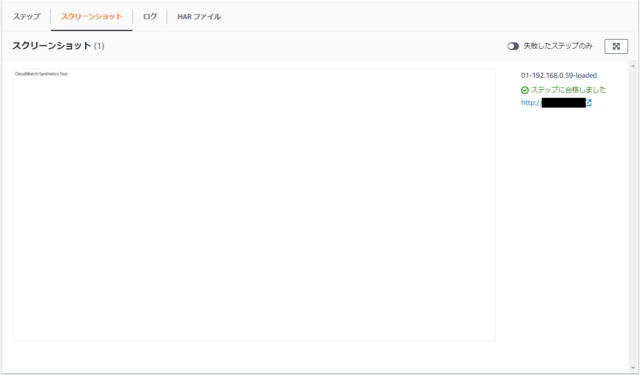Click the scrollbar down arrow
This screenshot has width=640, height=375.
point(633,367)
